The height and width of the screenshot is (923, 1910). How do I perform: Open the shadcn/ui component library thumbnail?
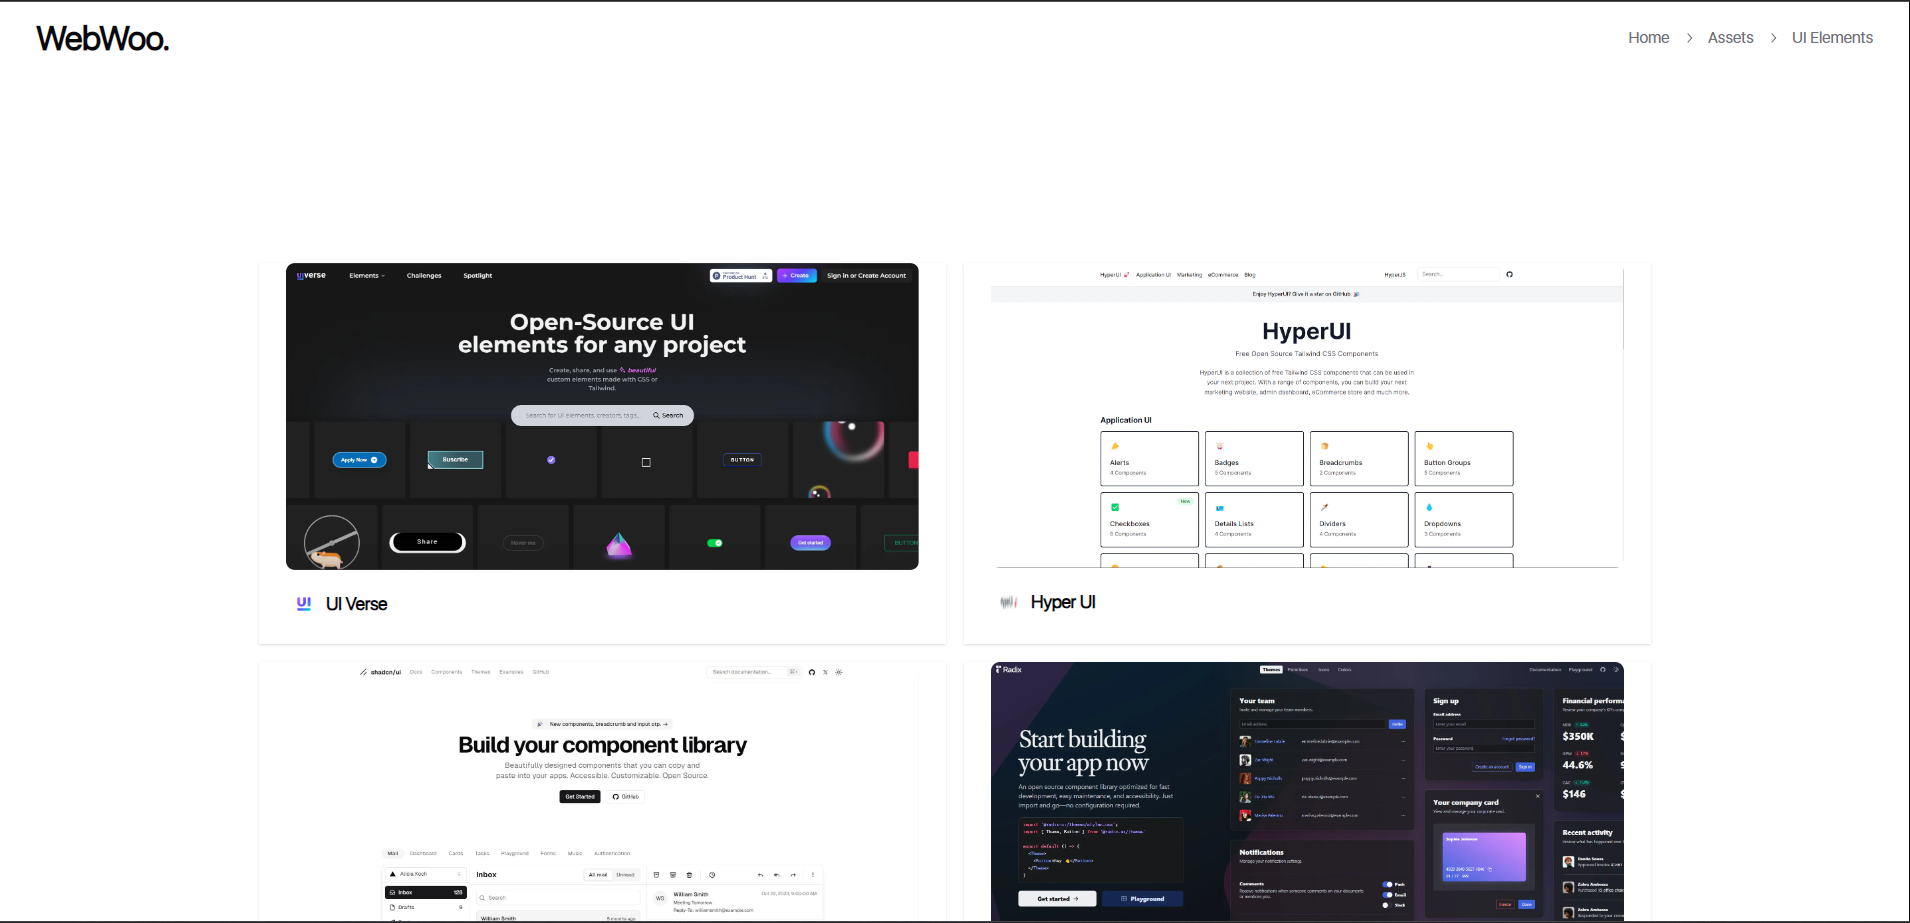tap(602, 791)
